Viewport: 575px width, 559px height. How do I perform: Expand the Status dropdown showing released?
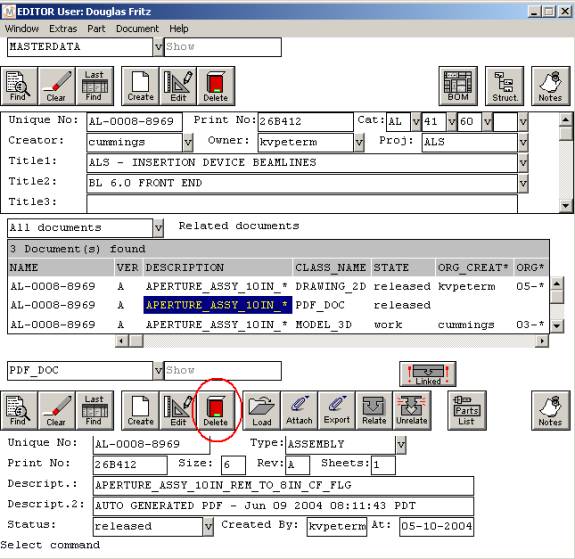tap(208, 526)
